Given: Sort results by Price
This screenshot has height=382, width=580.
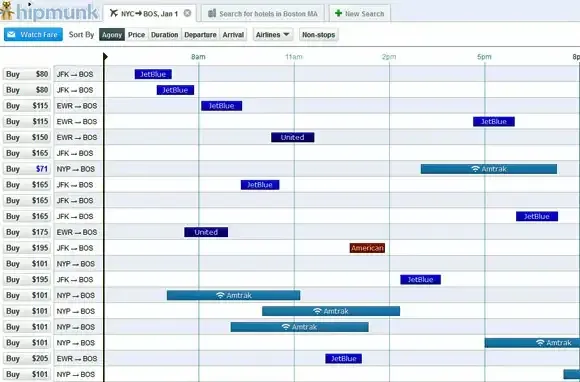Looking at the screenshot, I should pos(136,35).
